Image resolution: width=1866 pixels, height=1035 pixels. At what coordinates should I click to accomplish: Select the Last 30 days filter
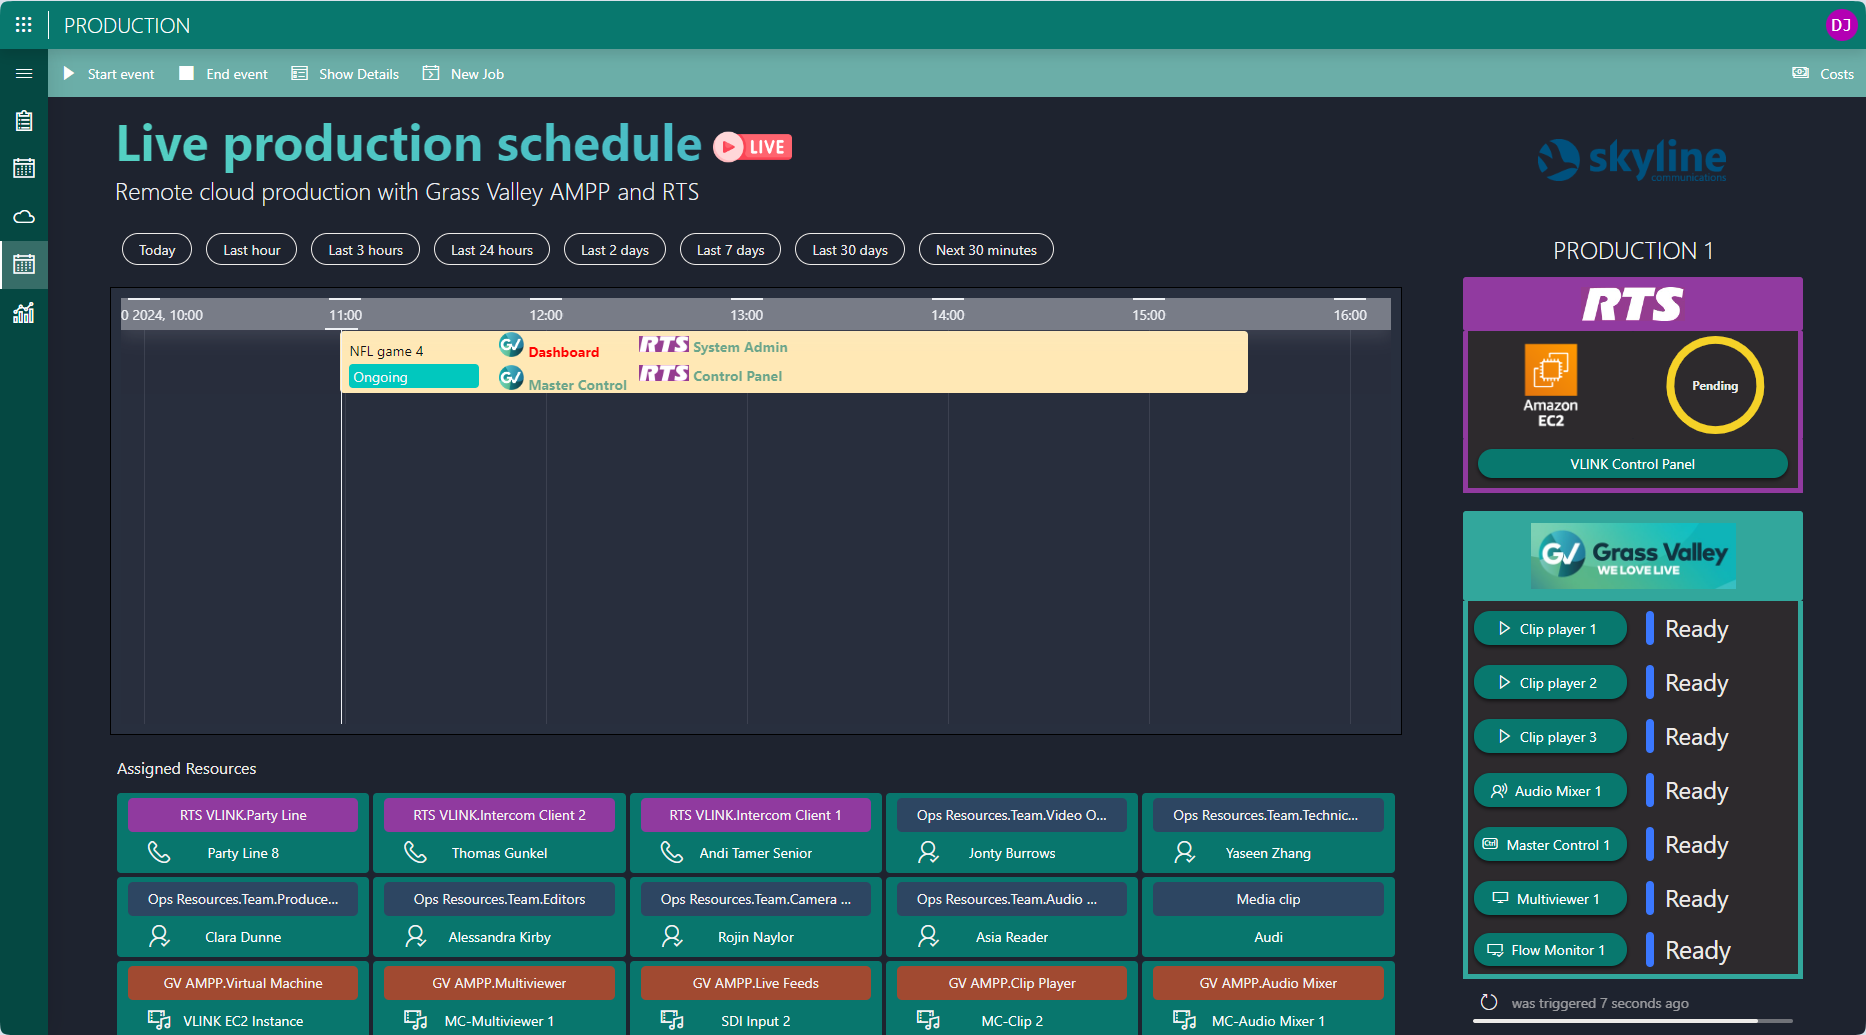coord(850,249)
